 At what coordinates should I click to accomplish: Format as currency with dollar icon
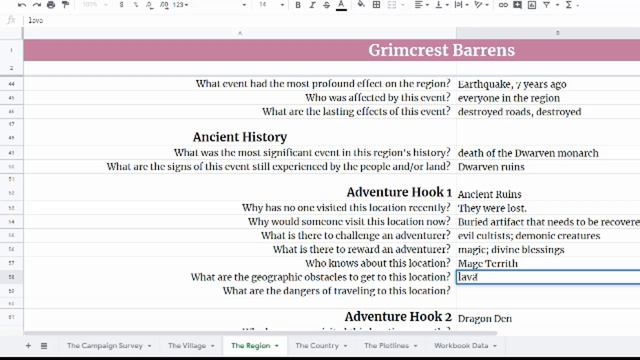click(121, 5)
